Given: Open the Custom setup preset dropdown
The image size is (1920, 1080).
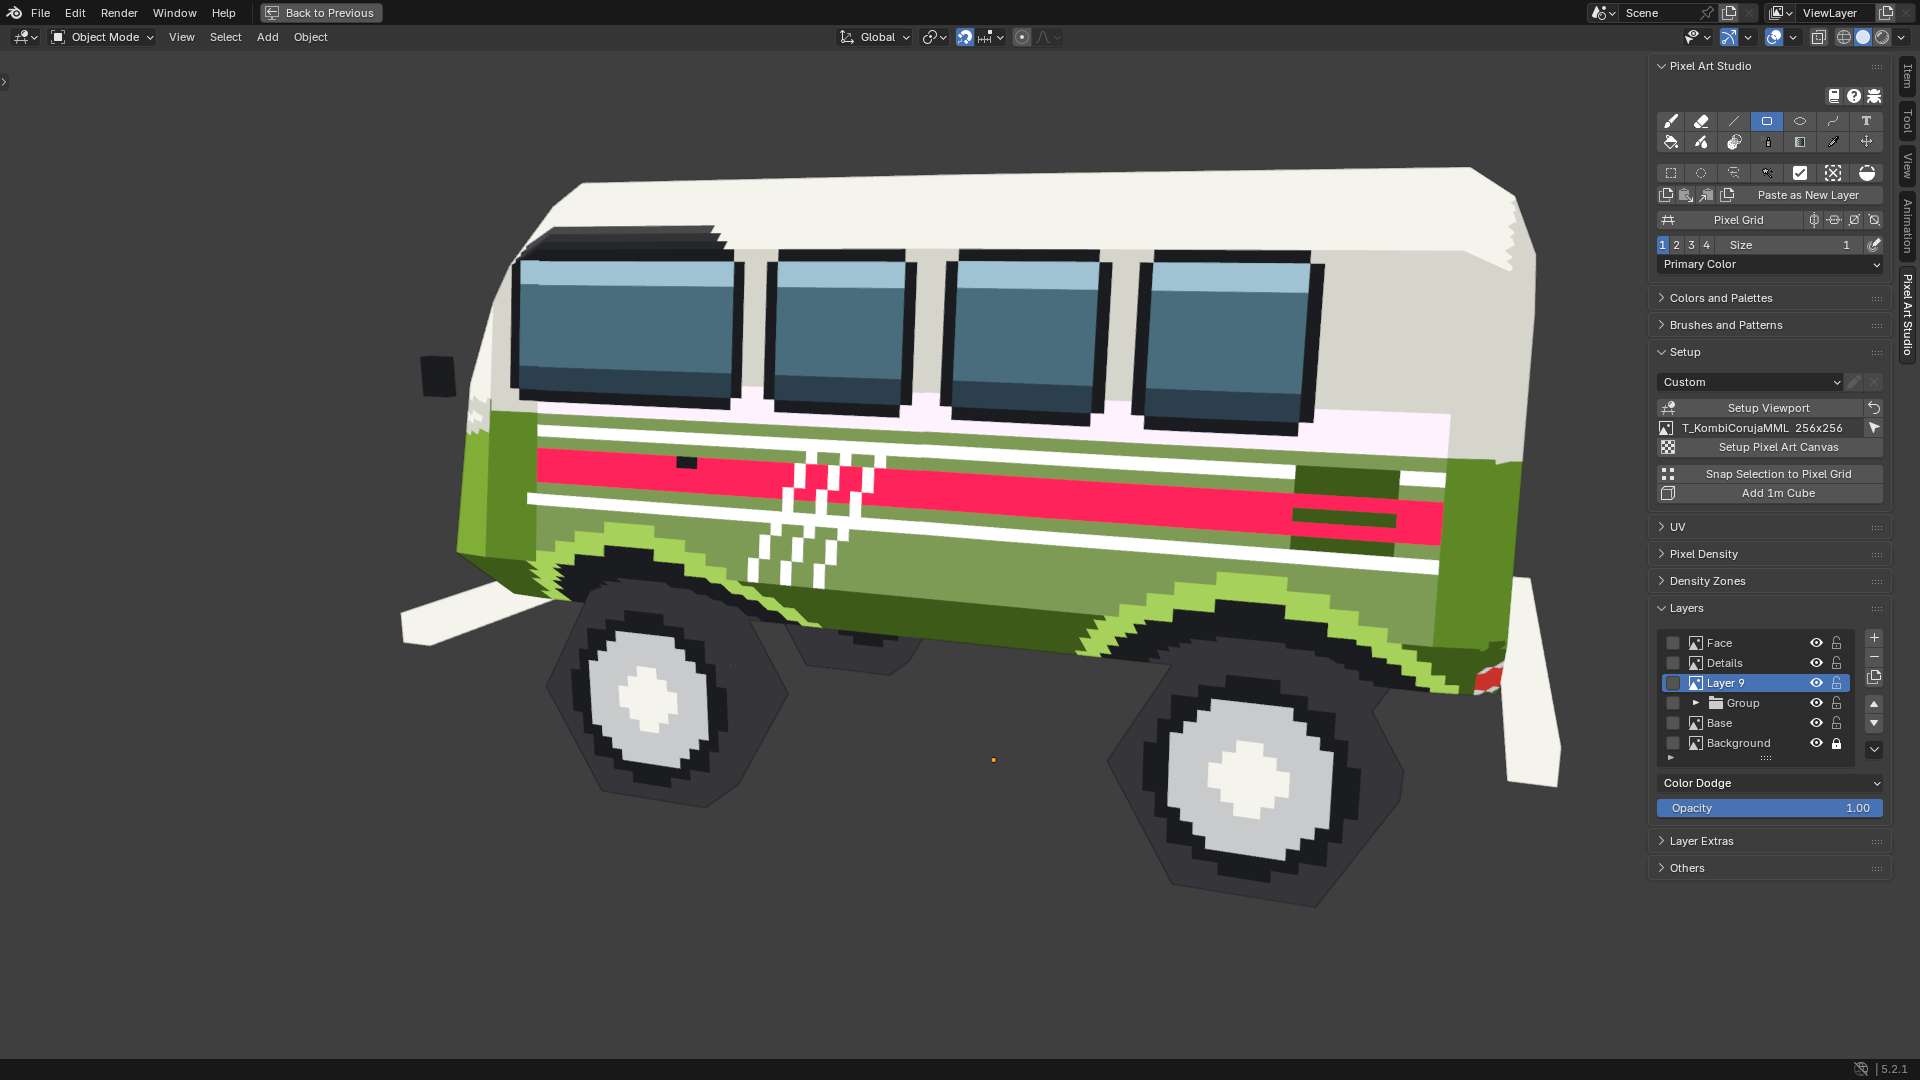Looking at the screenshot, I should coord(1750,382).
